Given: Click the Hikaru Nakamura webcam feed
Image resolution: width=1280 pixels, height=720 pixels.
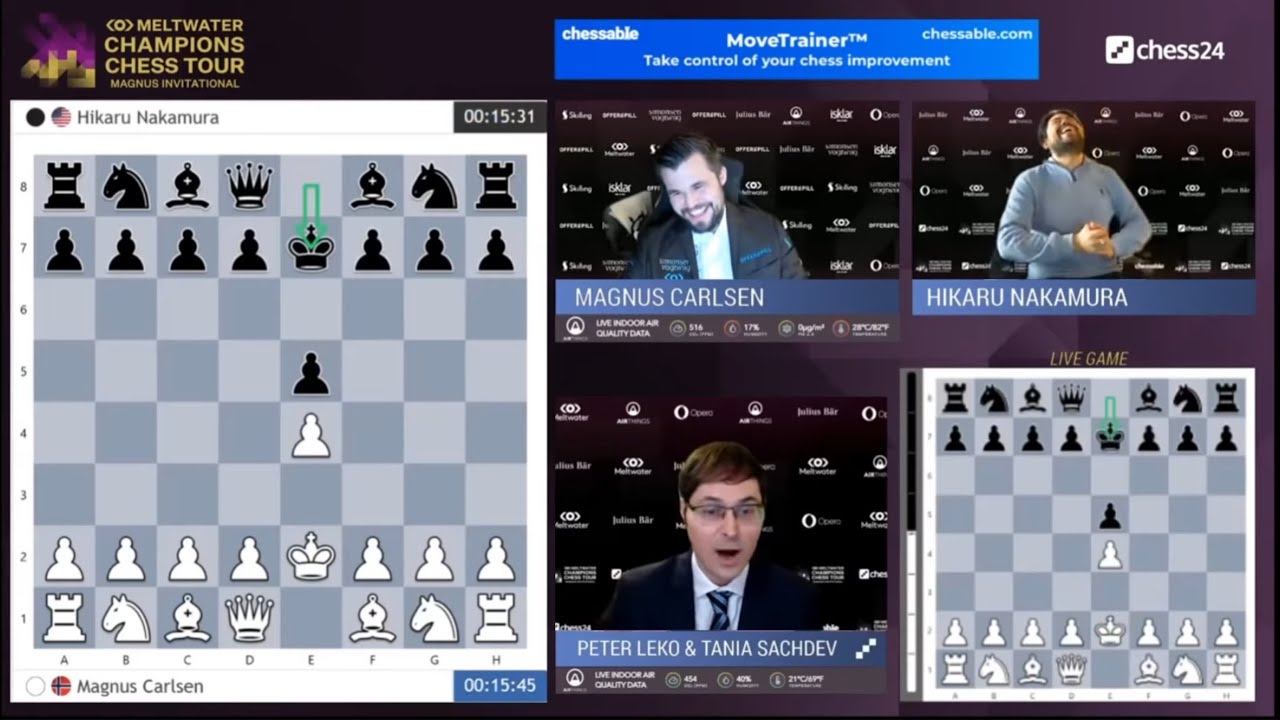Looking at the screenshot, I should (1083, 190).
